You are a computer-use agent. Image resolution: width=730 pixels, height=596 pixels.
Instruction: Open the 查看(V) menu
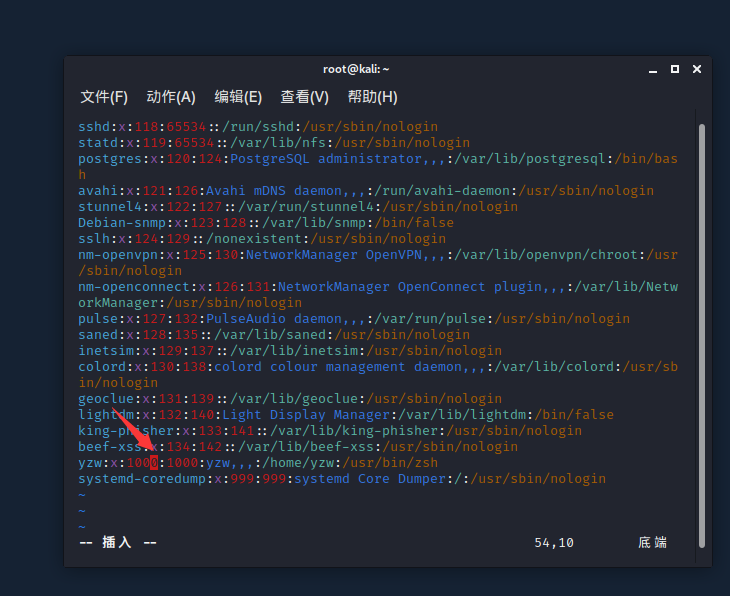point(304,97)
